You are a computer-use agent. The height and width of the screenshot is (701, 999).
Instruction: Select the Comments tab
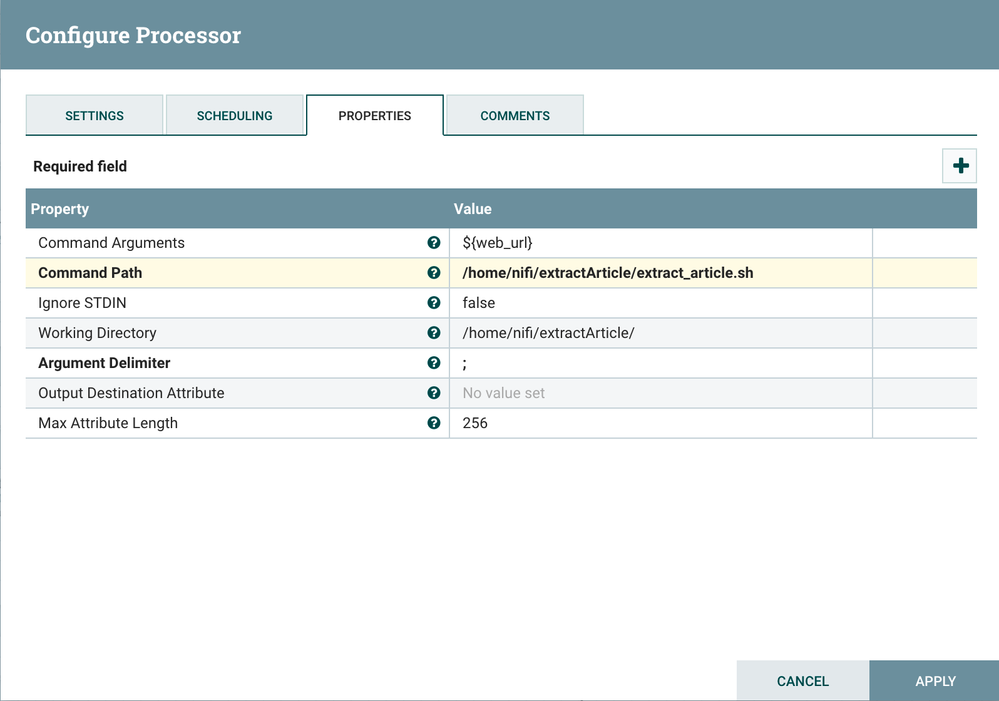coord(515,116)
